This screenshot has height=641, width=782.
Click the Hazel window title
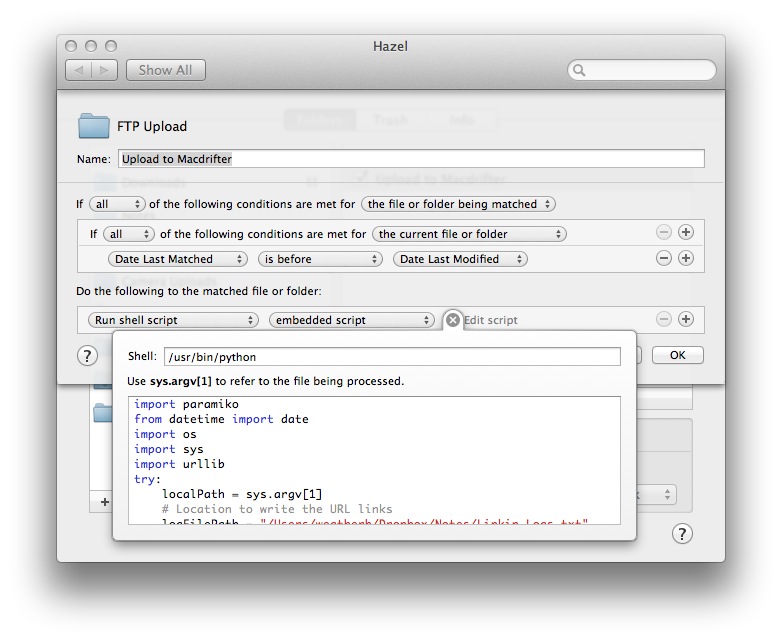click(391, 46)
